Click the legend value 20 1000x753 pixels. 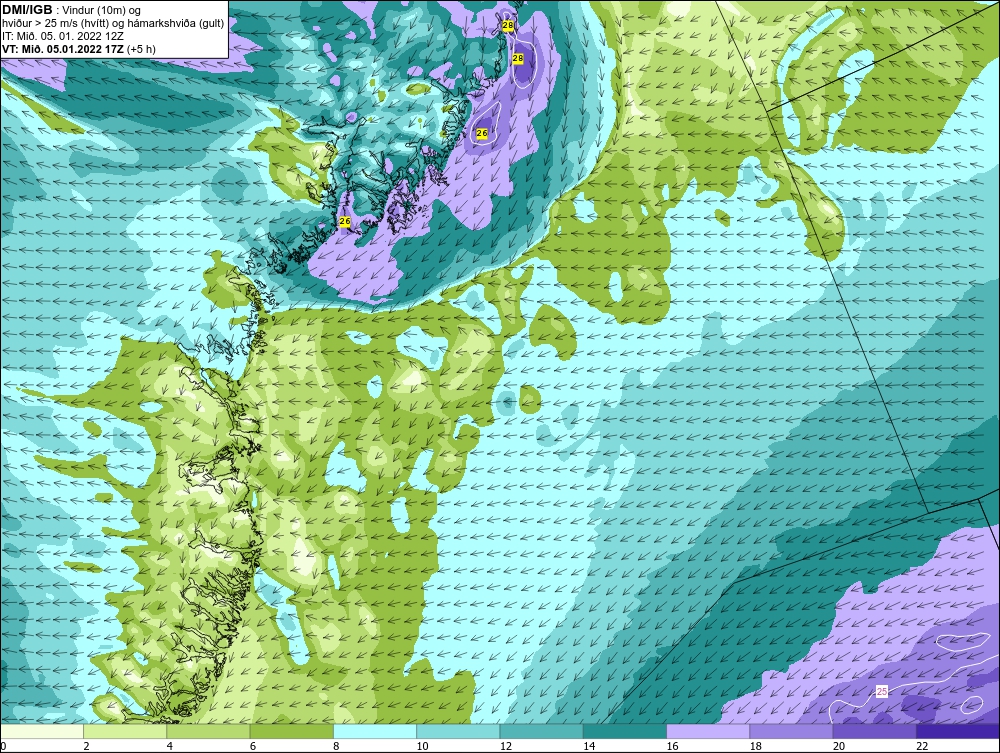[x=838, y=747]
